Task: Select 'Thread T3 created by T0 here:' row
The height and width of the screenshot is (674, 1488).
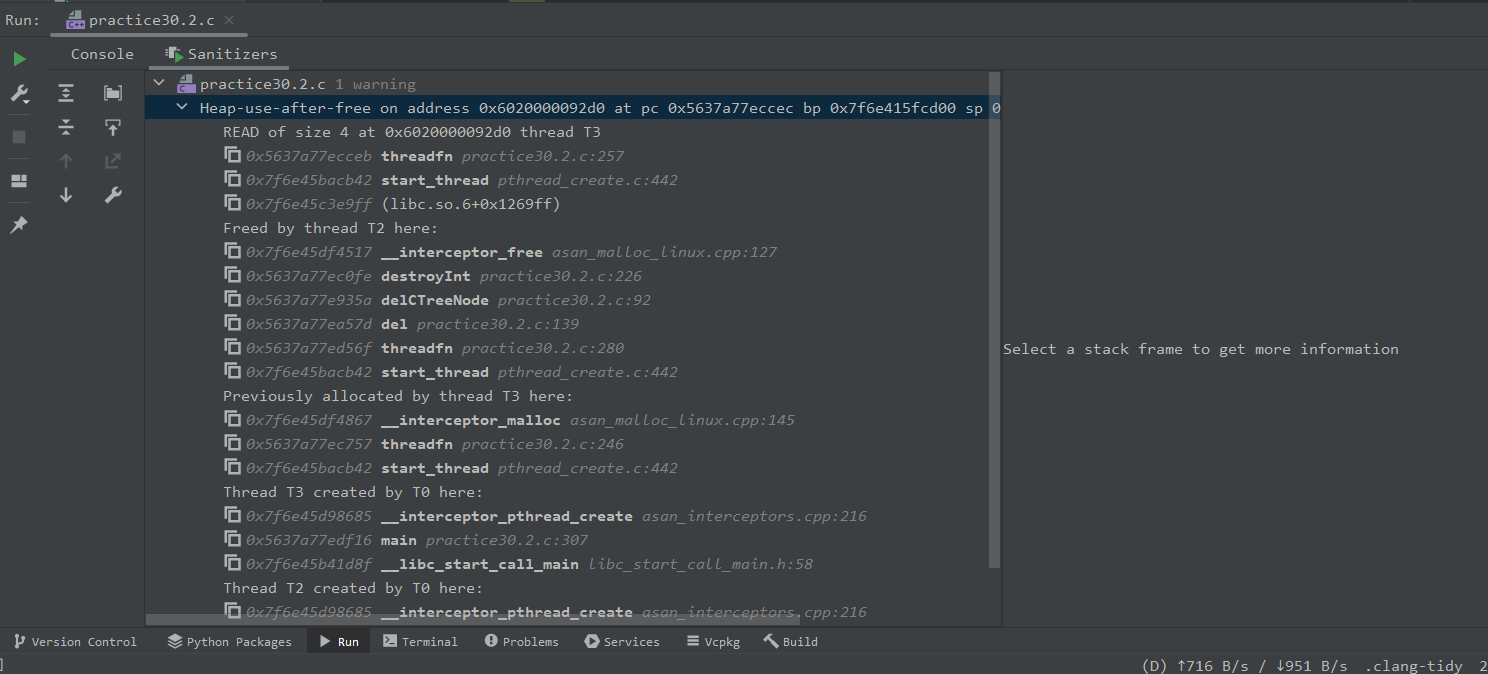Action: [353, 492]
